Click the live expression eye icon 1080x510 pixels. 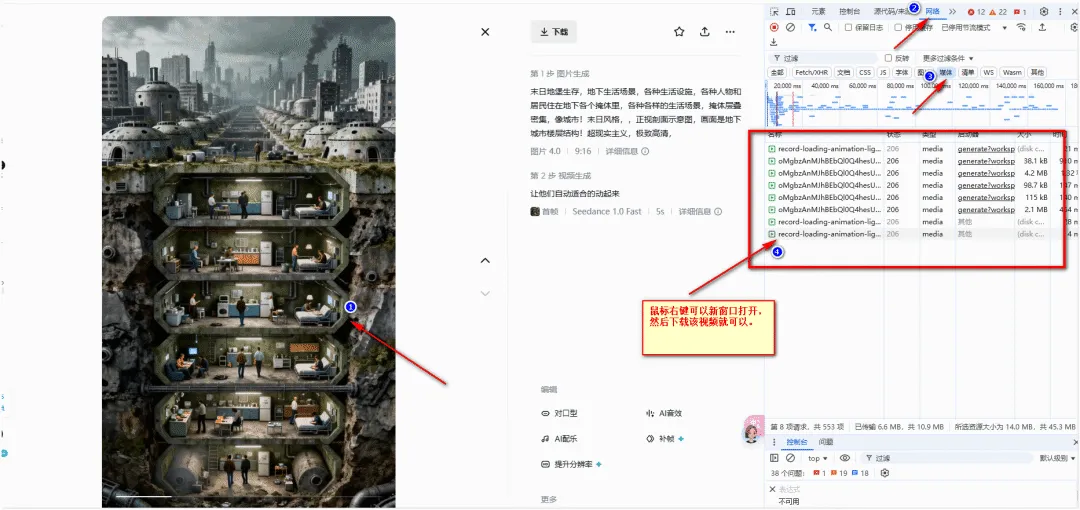[x=844, y=458]
